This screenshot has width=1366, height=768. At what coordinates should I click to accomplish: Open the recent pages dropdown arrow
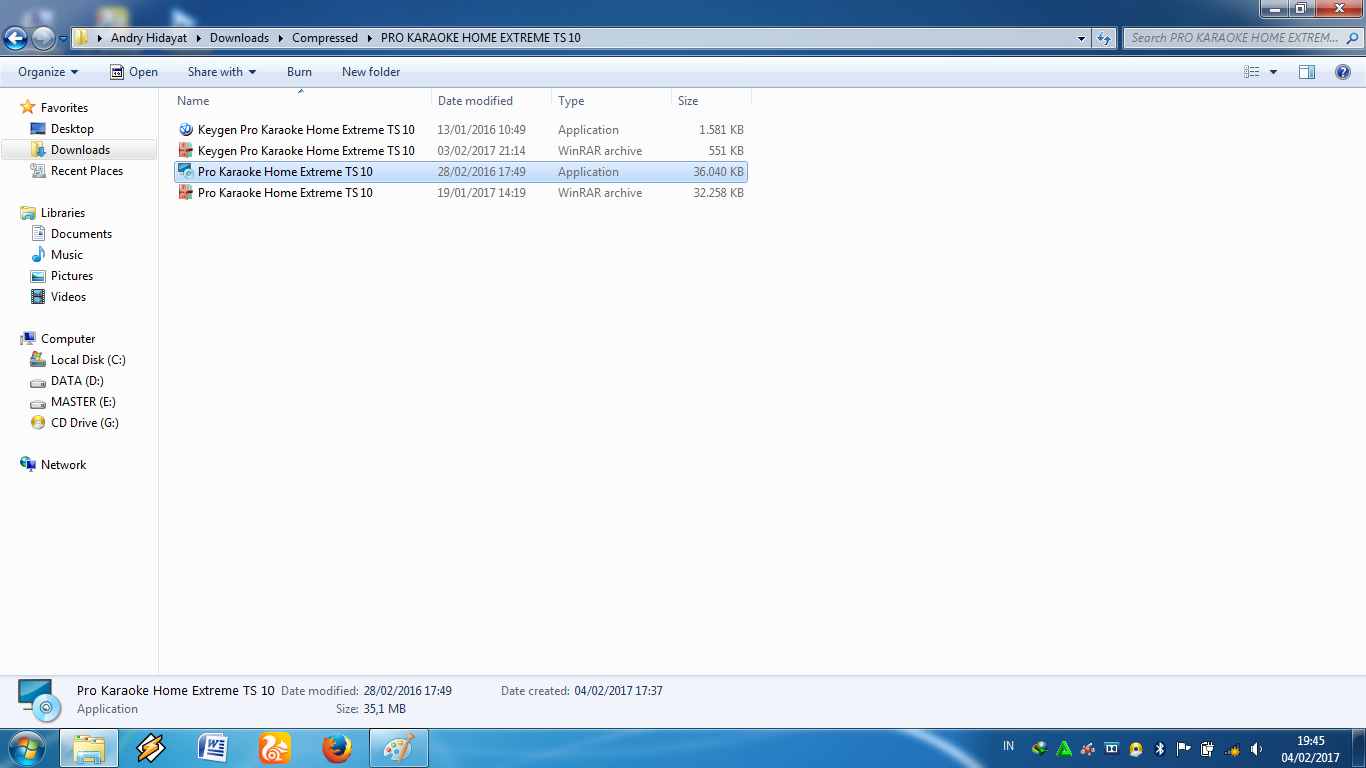click(x=63, y=39)
